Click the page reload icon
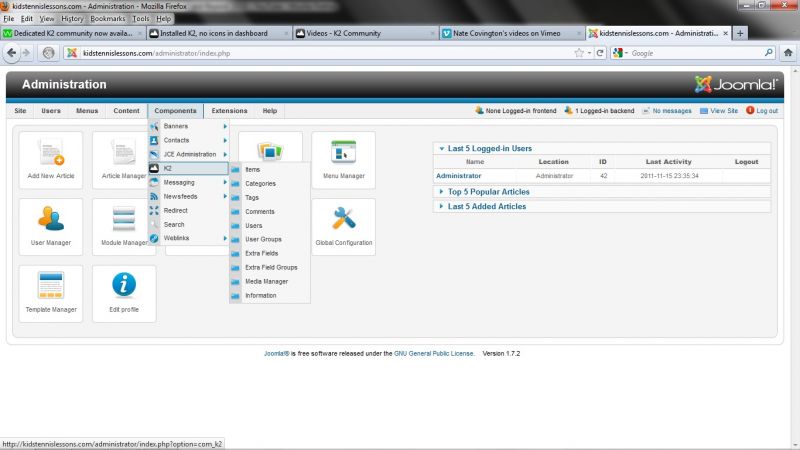This screenshot has width=800, height=450. coord(600,53)
